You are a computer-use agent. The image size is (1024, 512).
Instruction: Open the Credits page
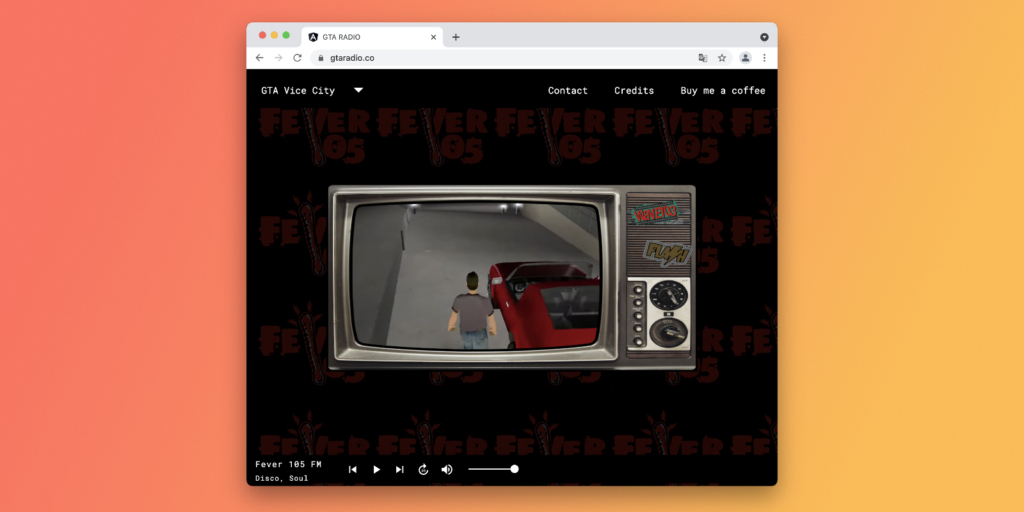[x=634, y=91]
